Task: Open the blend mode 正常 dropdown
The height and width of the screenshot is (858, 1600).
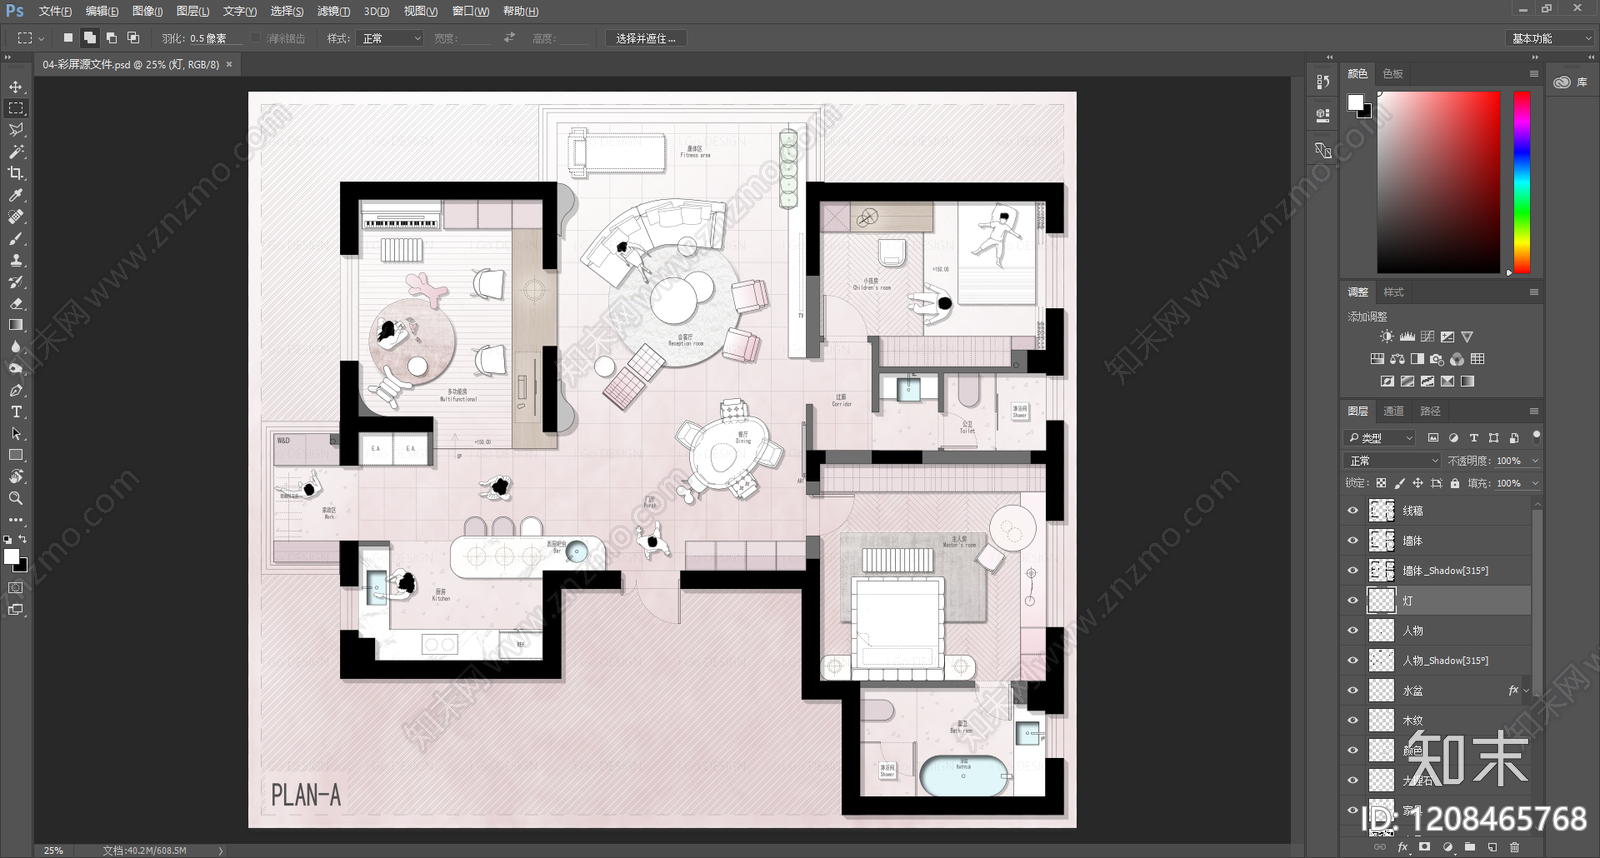Action: [1392, 461]
